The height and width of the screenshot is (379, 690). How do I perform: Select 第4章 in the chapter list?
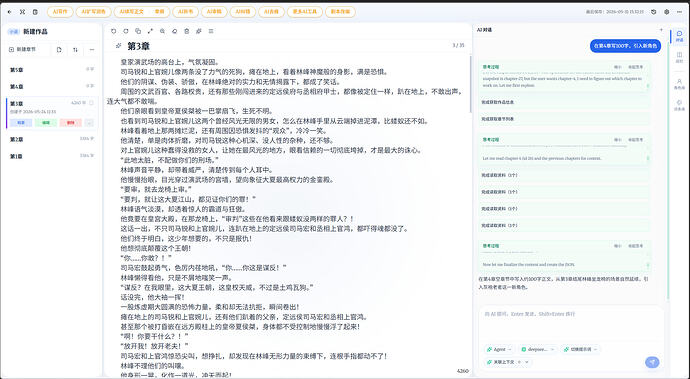52,87
